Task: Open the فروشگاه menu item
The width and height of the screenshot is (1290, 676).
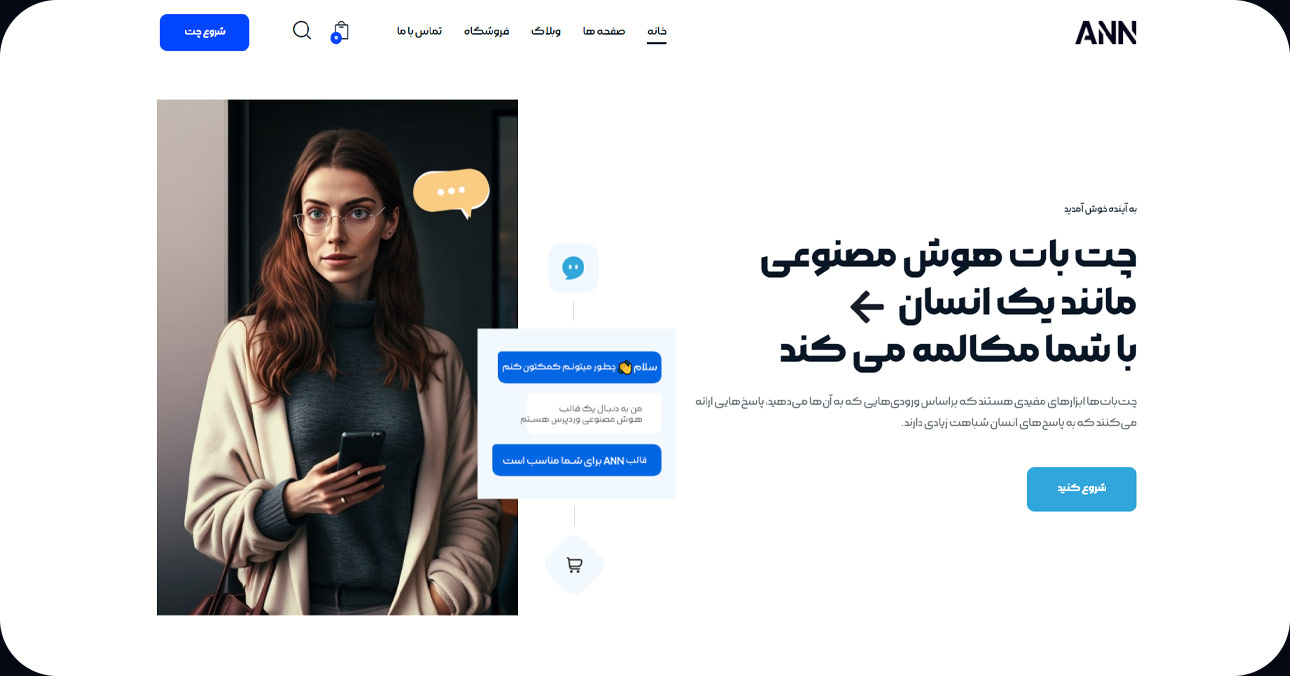Action: (487, 31)
